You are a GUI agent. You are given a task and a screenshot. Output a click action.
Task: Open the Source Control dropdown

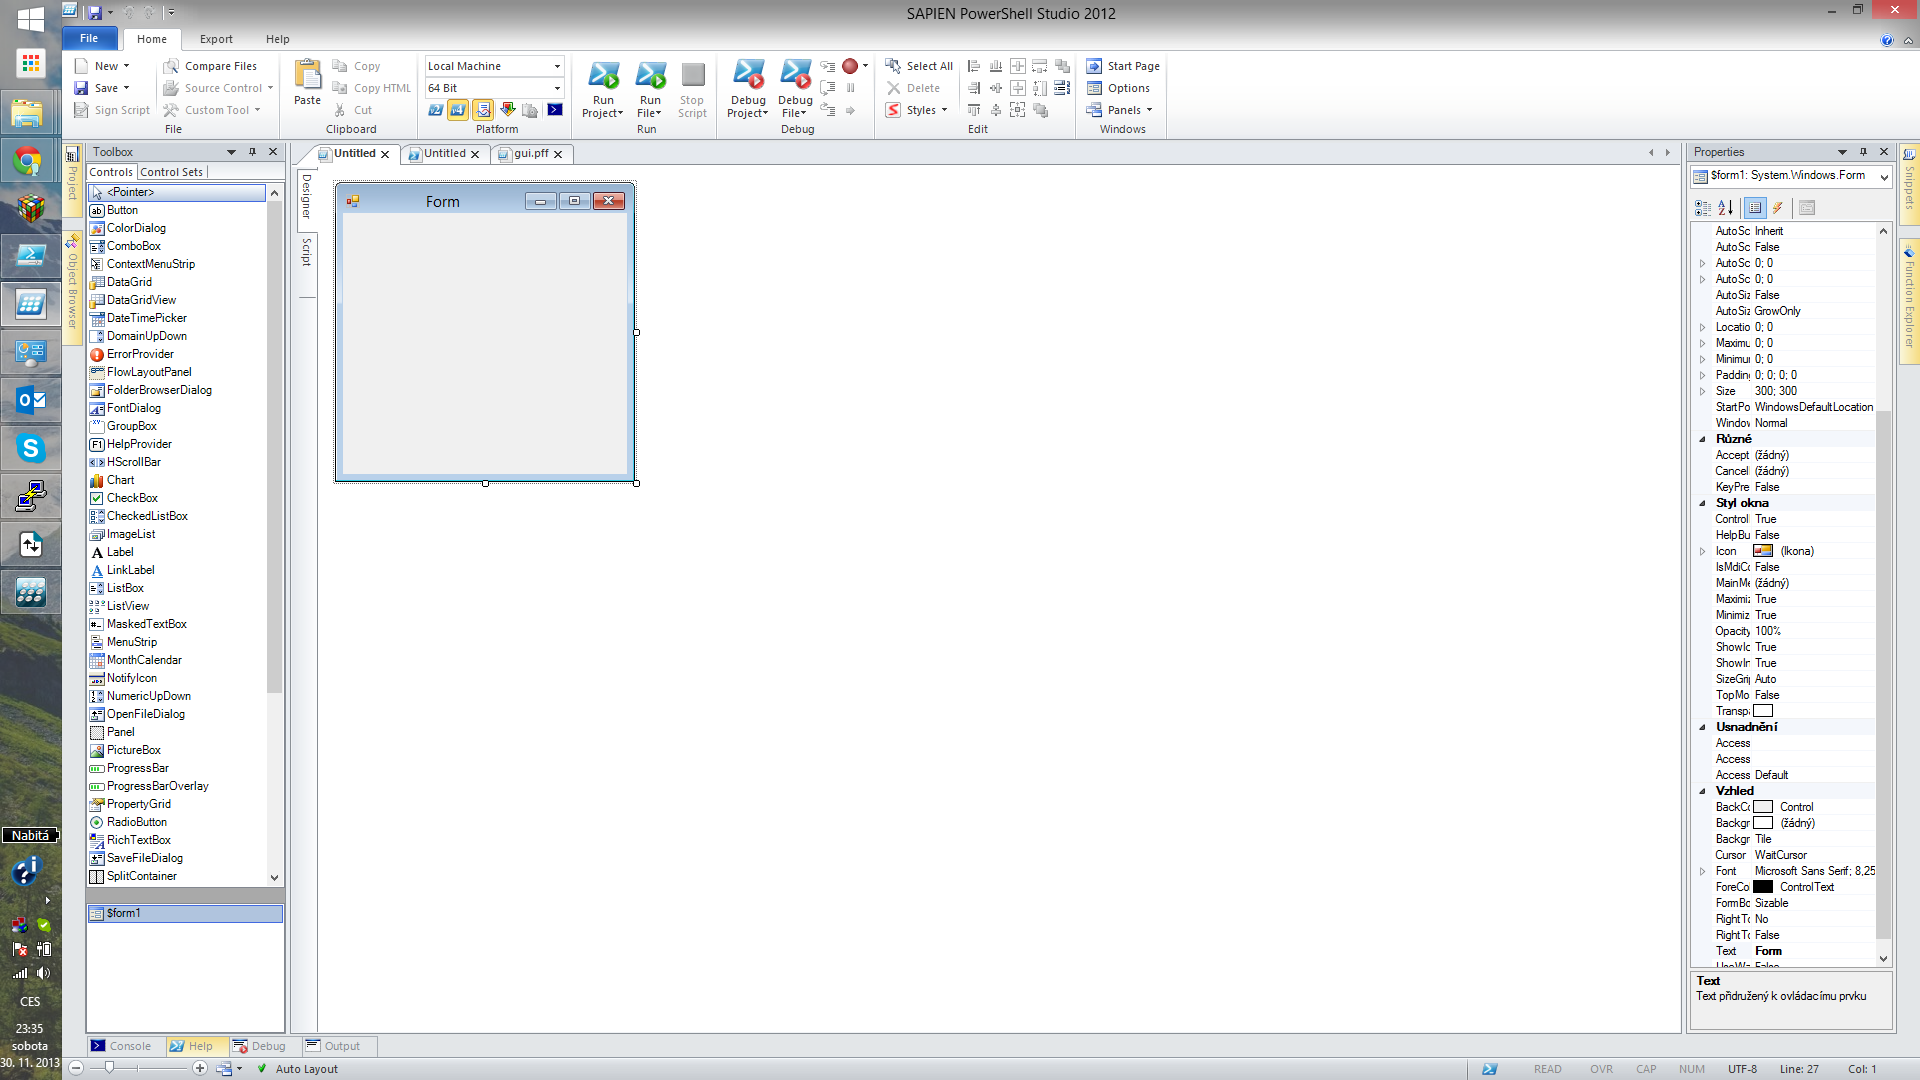pos(218,88)
